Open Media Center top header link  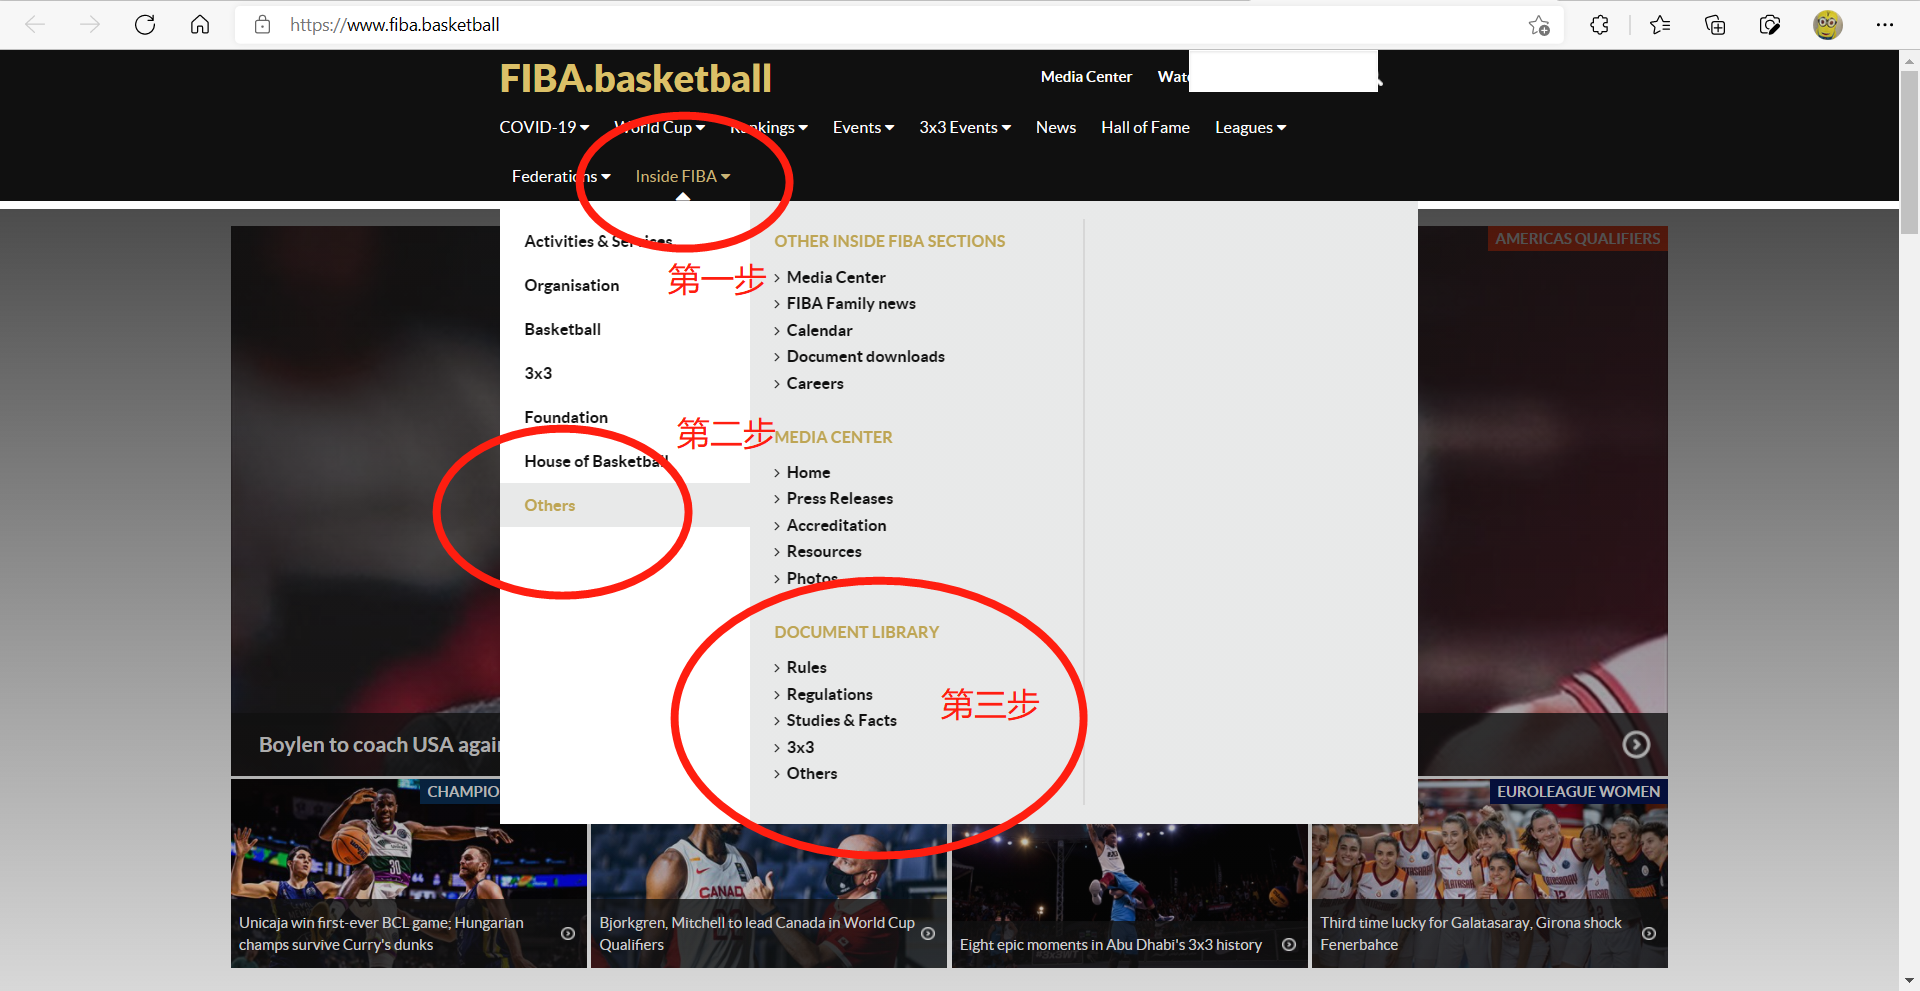click(1086, 76)
